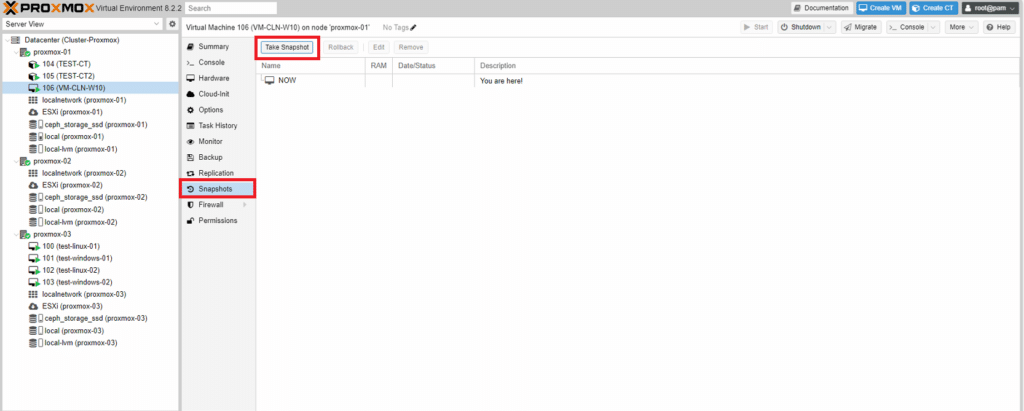Screen dimensions: 1024x411
Task: Select VM 102 (test-linux-02)
Action: pyautogui.click(x=71, y=270)
